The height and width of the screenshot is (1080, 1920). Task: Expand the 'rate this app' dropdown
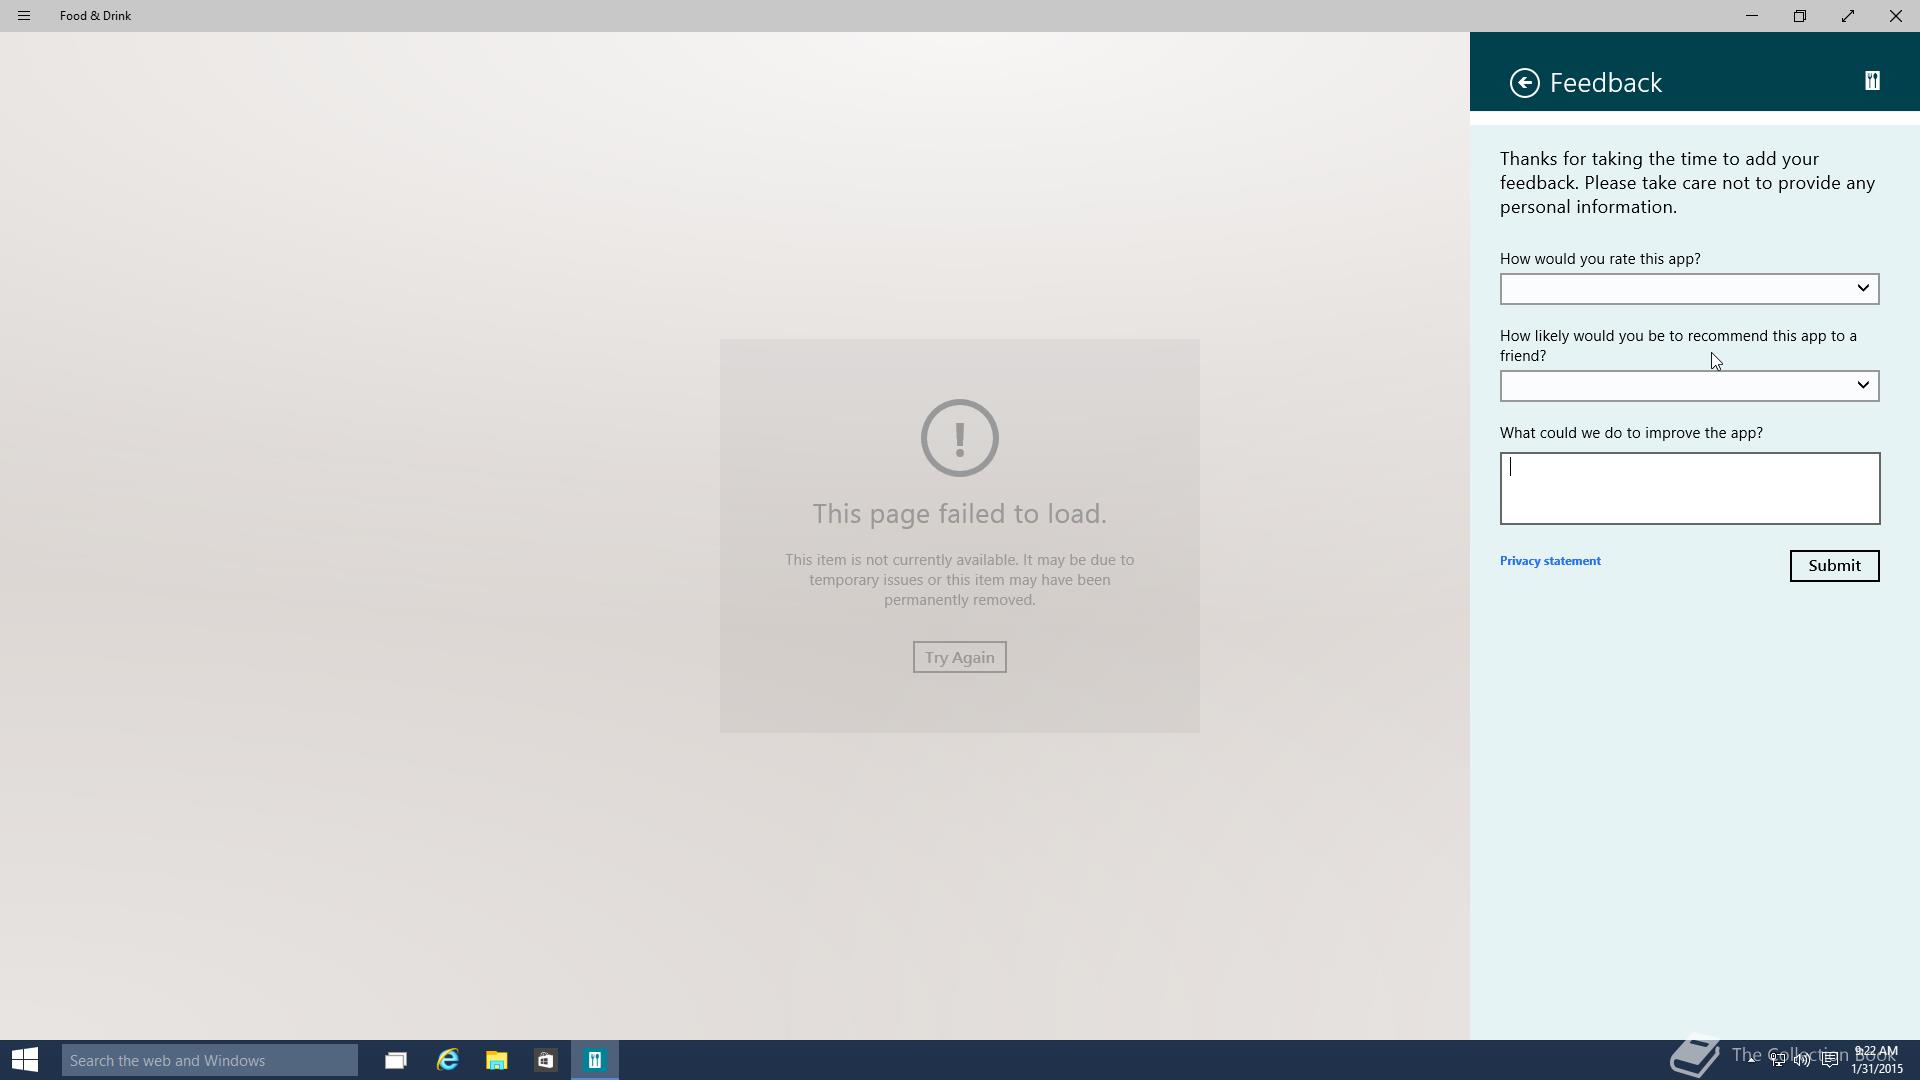[x=1689, y=289]
